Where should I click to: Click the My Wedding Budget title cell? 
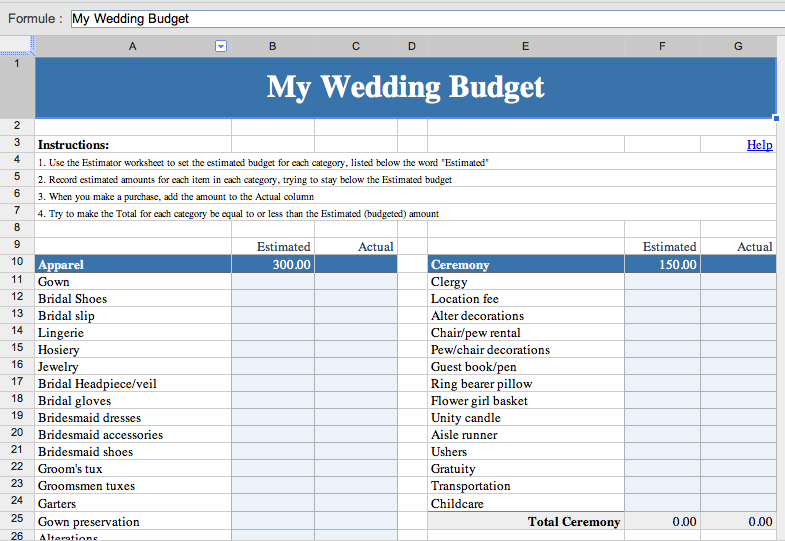point(405,87)
